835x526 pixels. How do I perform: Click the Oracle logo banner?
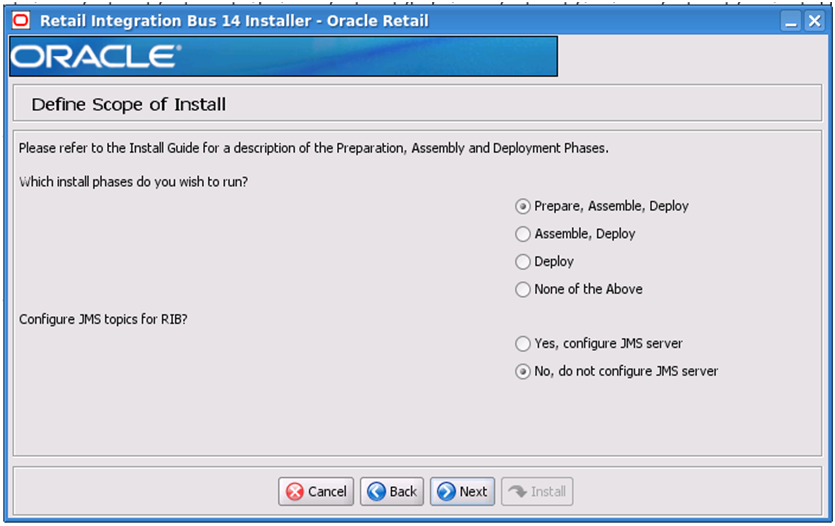point(283,56)
